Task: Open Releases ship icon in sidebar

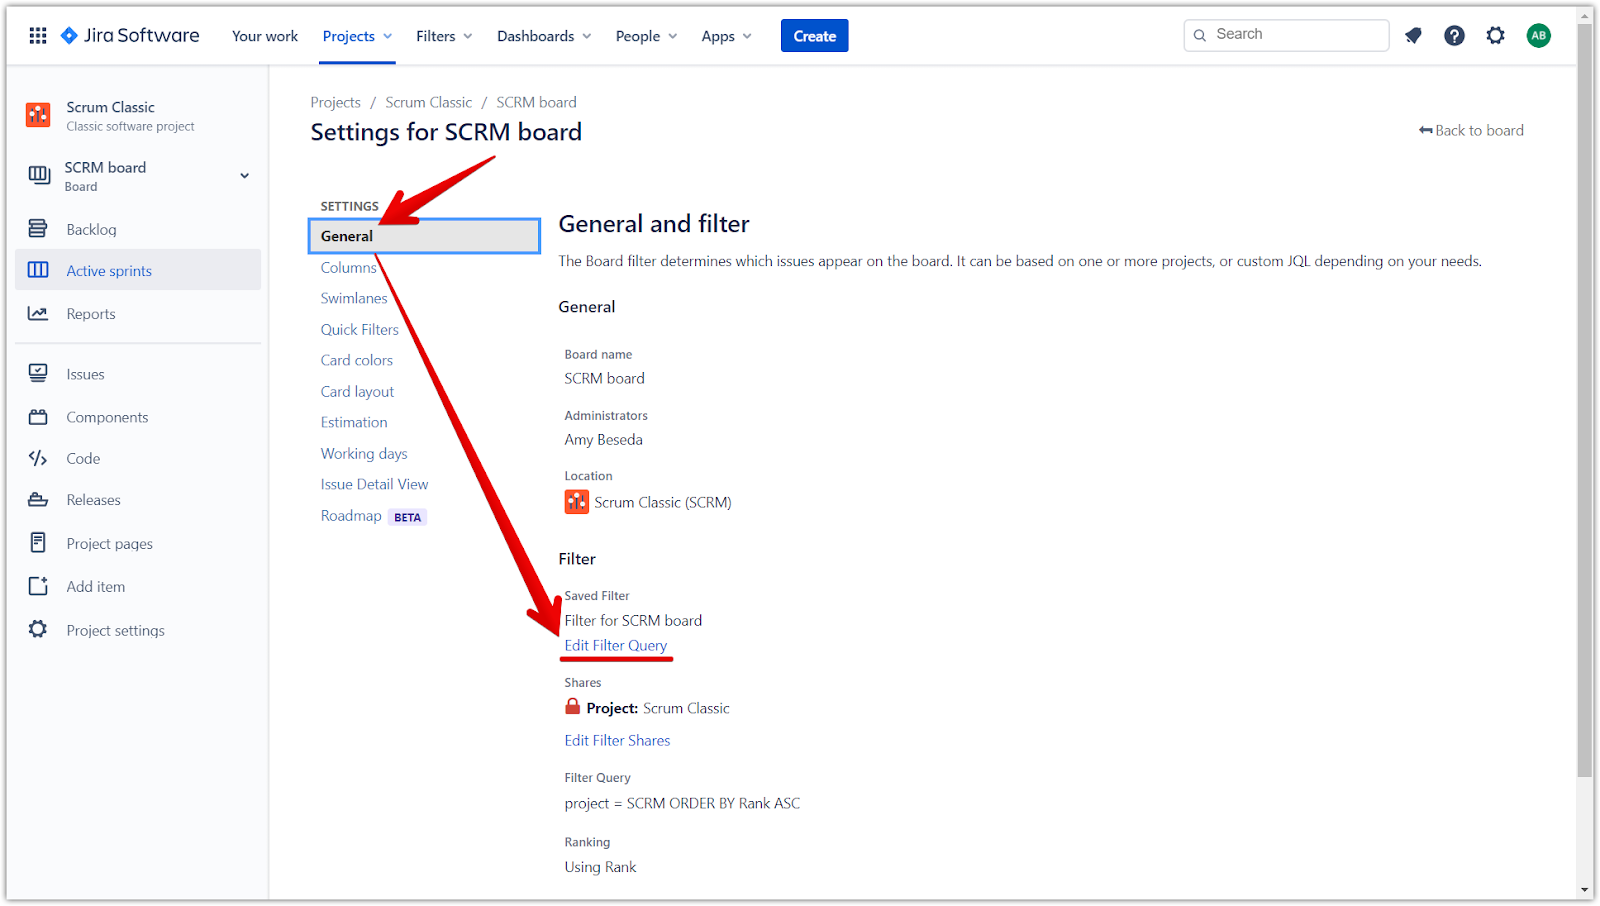Action: 38,500
